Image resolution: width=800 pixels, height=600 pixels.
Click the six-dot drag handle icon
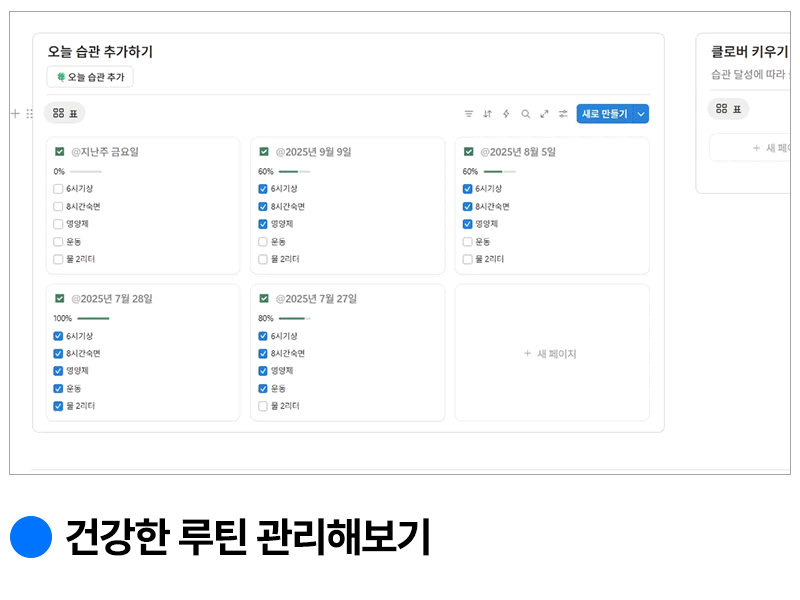click(30, 113)
